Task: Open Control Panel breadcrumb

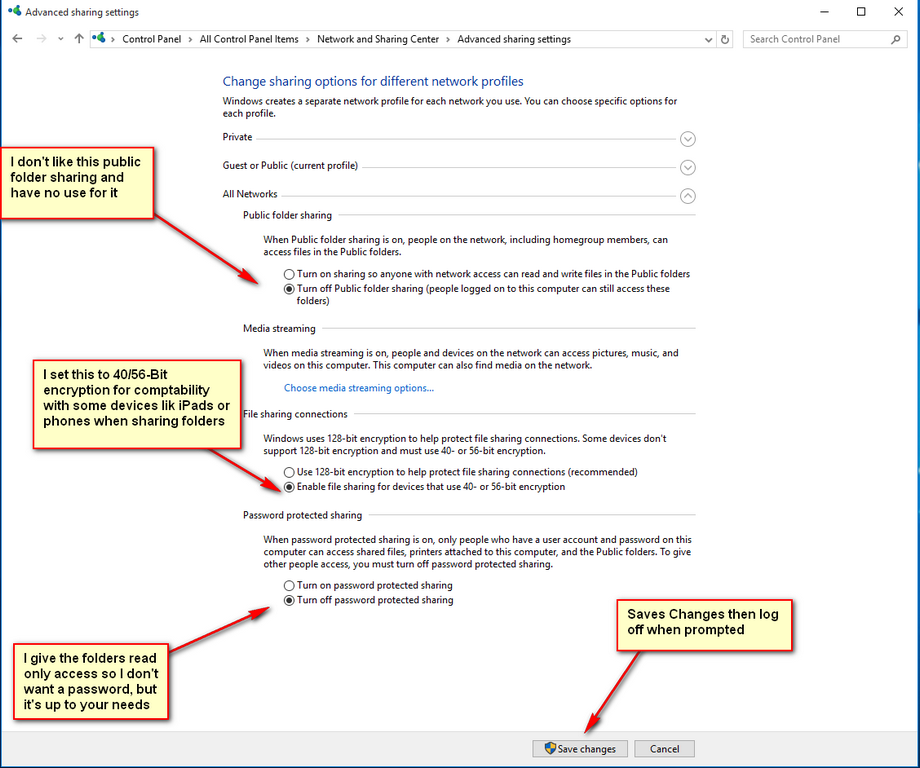Action: pos(151,39)
